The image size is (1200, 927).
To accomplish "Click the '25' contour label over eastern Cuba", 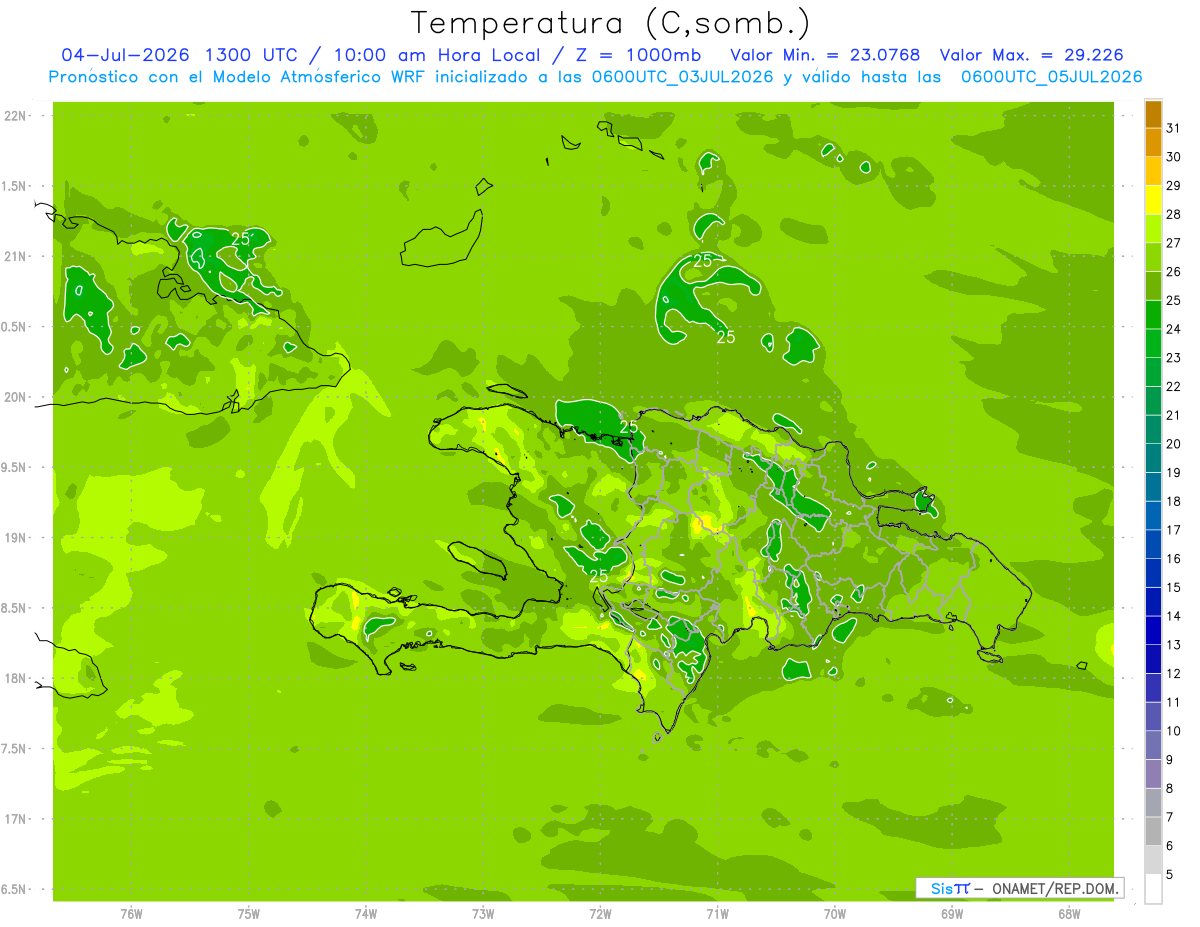I will coord(240,238).
